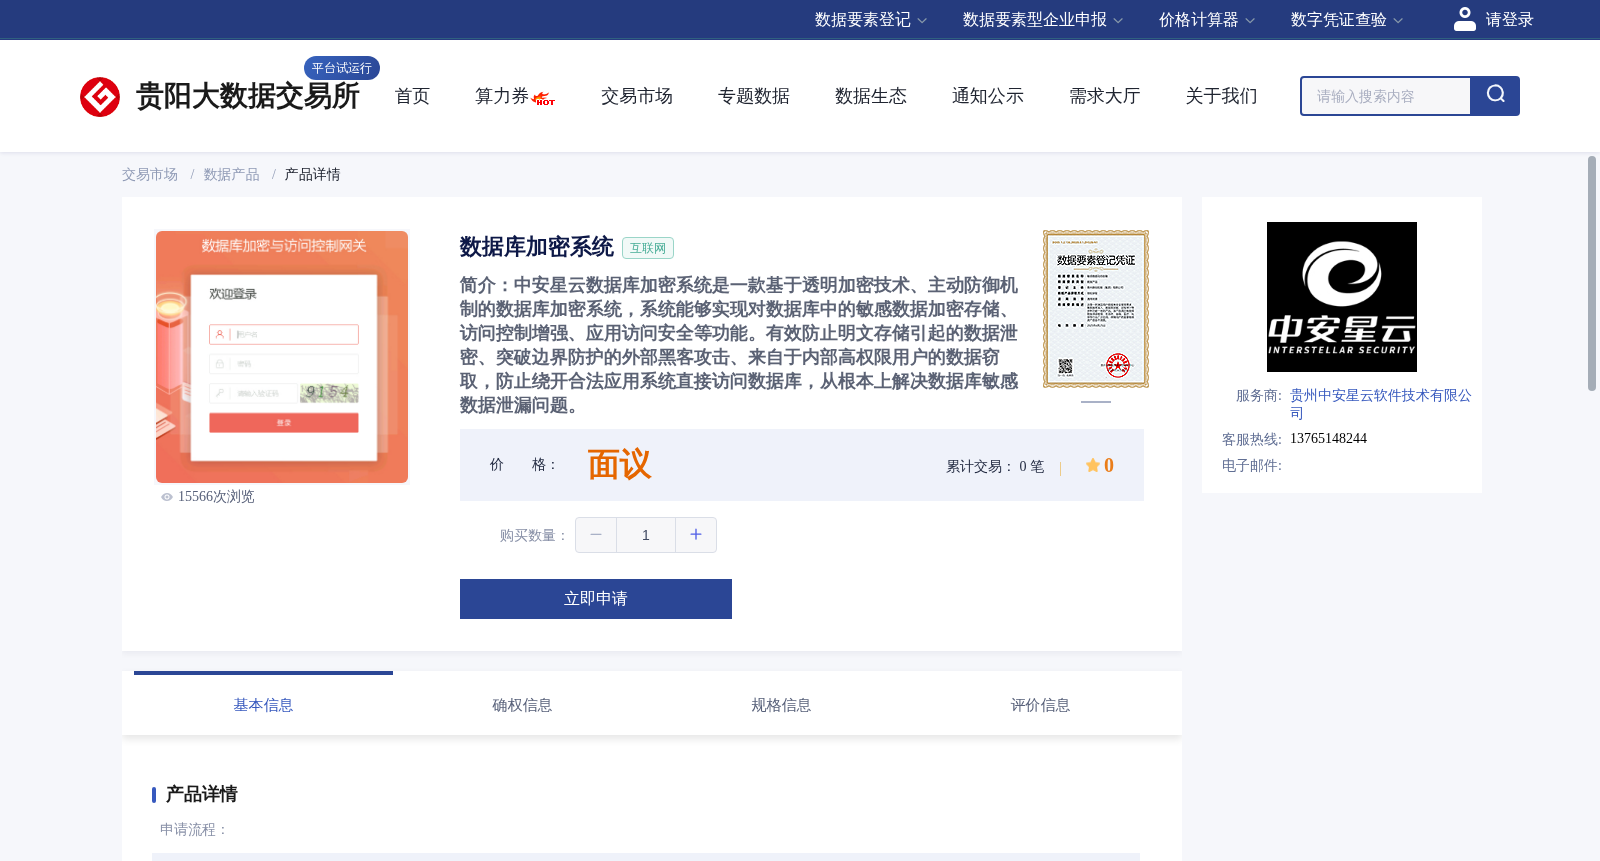
Task: Click the page vertical scrollbar
Action: 1592,273
